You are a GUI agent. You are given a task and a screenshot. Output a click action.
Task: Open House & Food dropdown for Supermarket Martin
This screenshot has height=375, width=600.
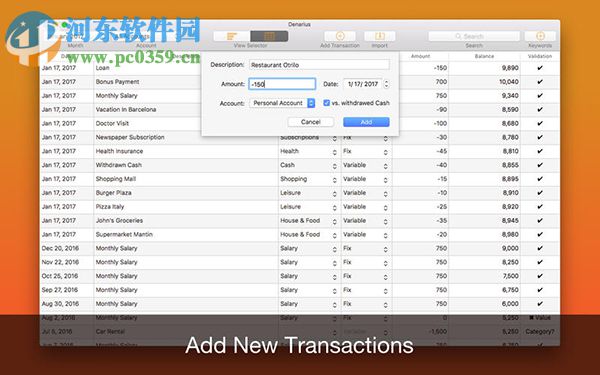[308, 235]
